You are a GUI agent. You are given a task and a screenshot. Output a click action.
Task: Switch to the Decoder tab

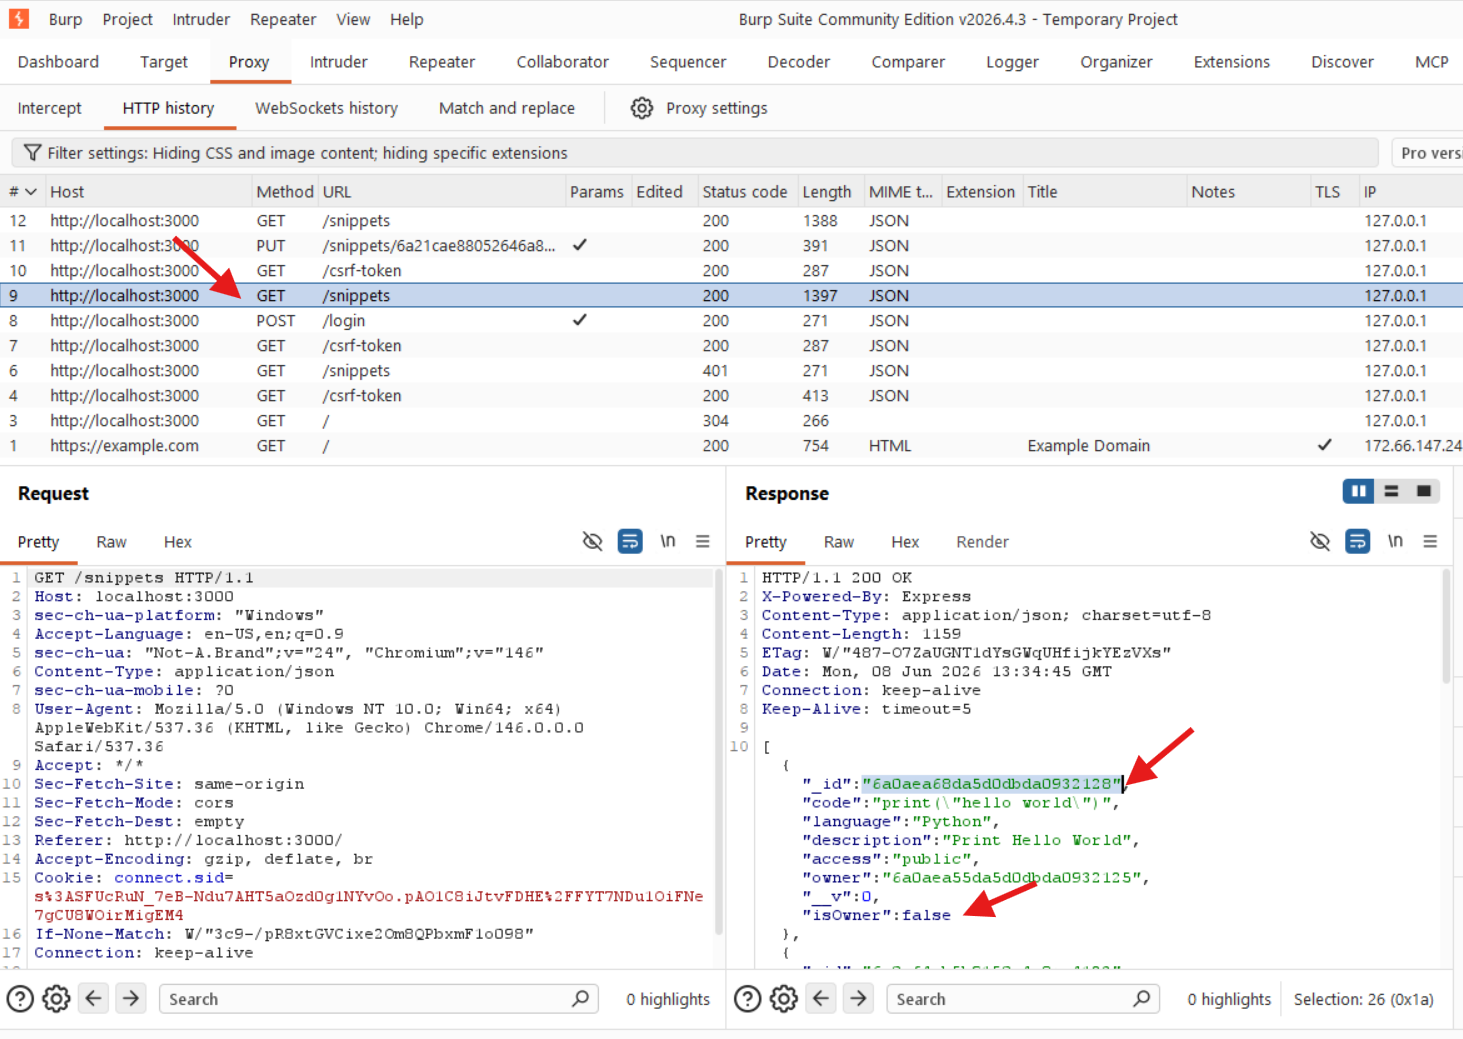[x=798, y=62]
